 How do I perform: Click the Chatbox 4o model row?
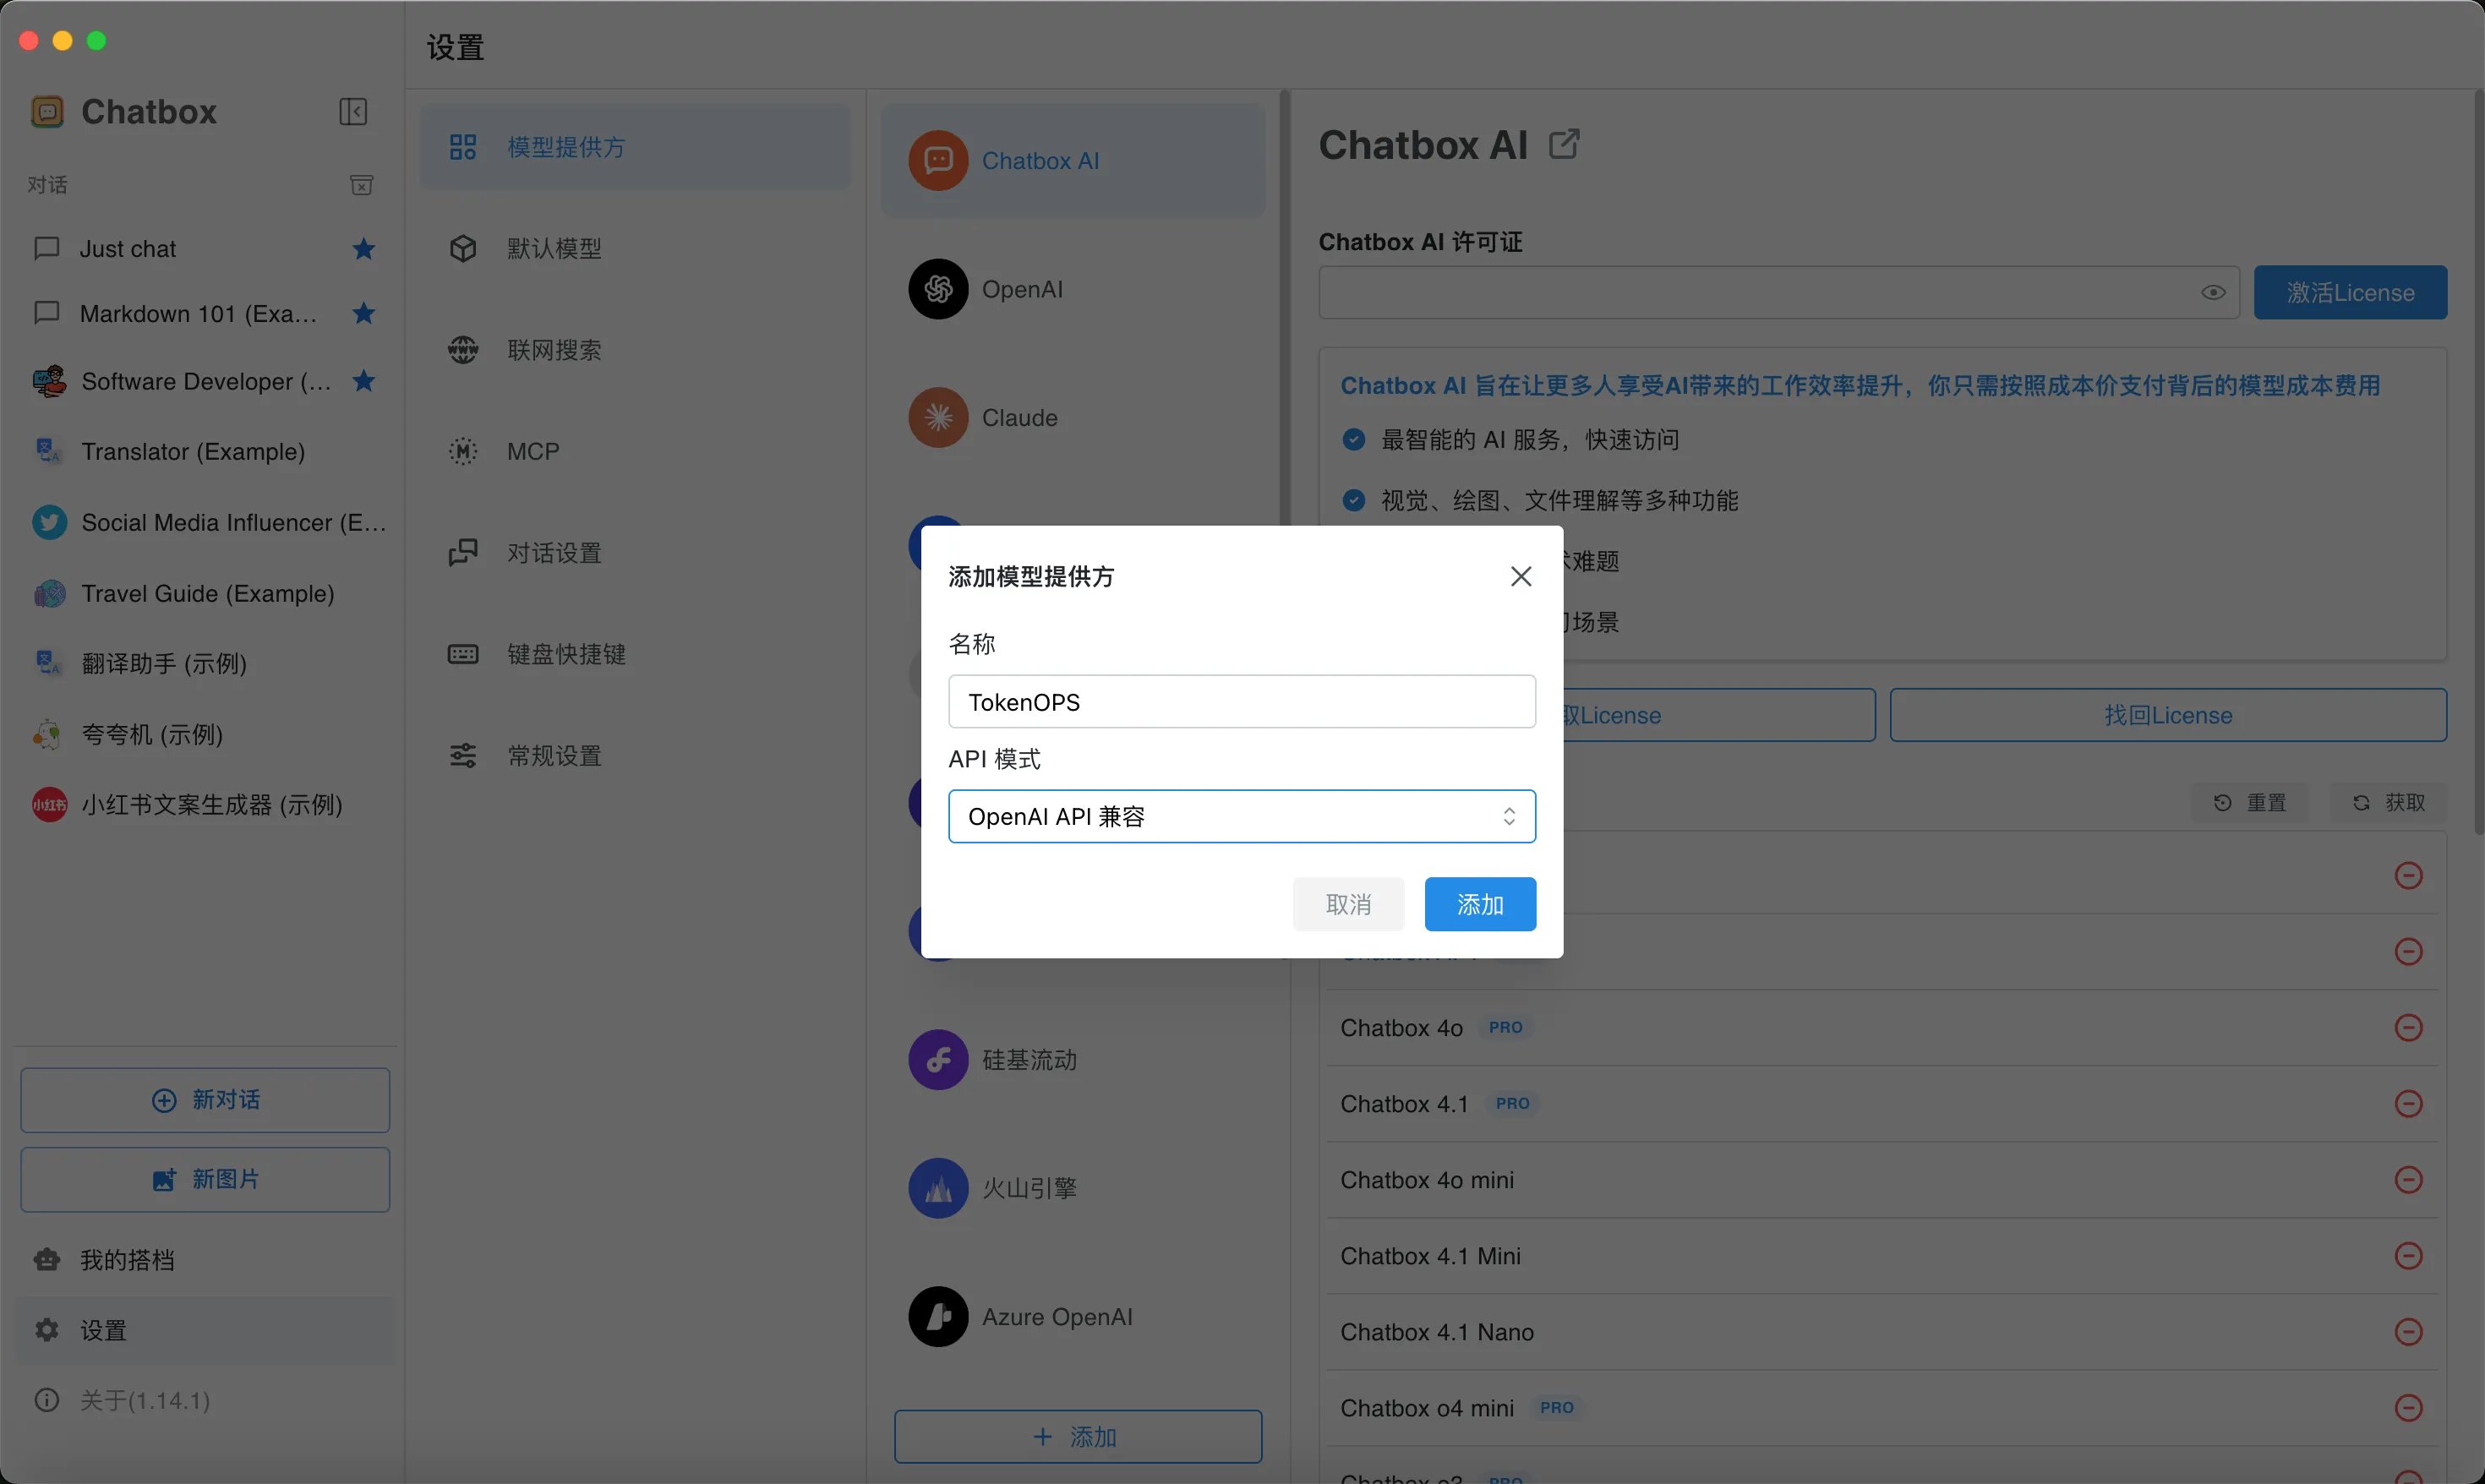1883,1027
